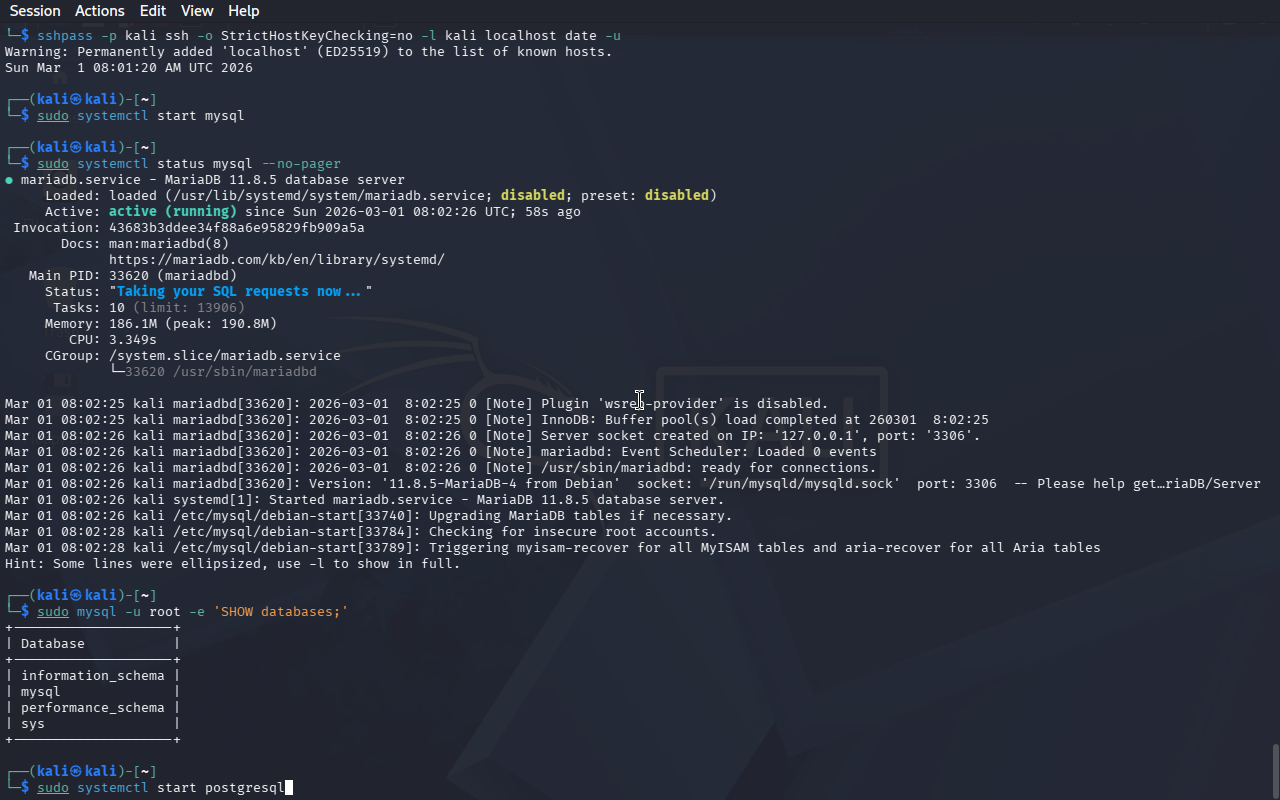Open the Session menu
This screenshot has width=1280, height=800.
pyautogui.click(x=35, y=11)
